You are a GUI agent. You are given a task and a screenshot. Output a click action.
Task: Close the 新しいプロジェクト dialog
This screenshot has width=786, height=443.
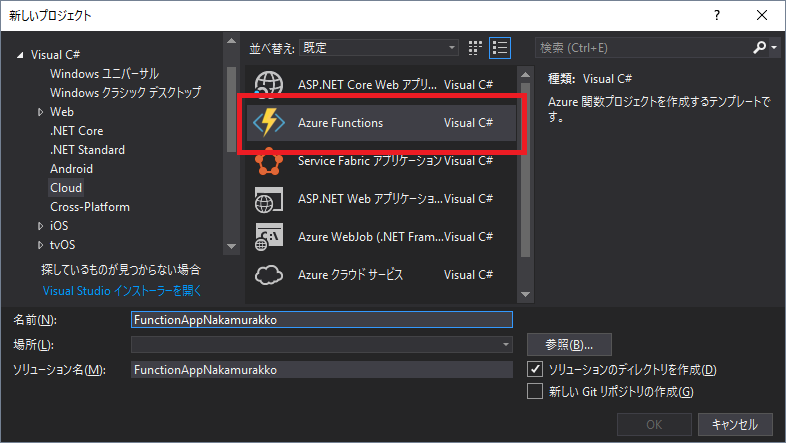pyautogui.click(x=762, y=16)
